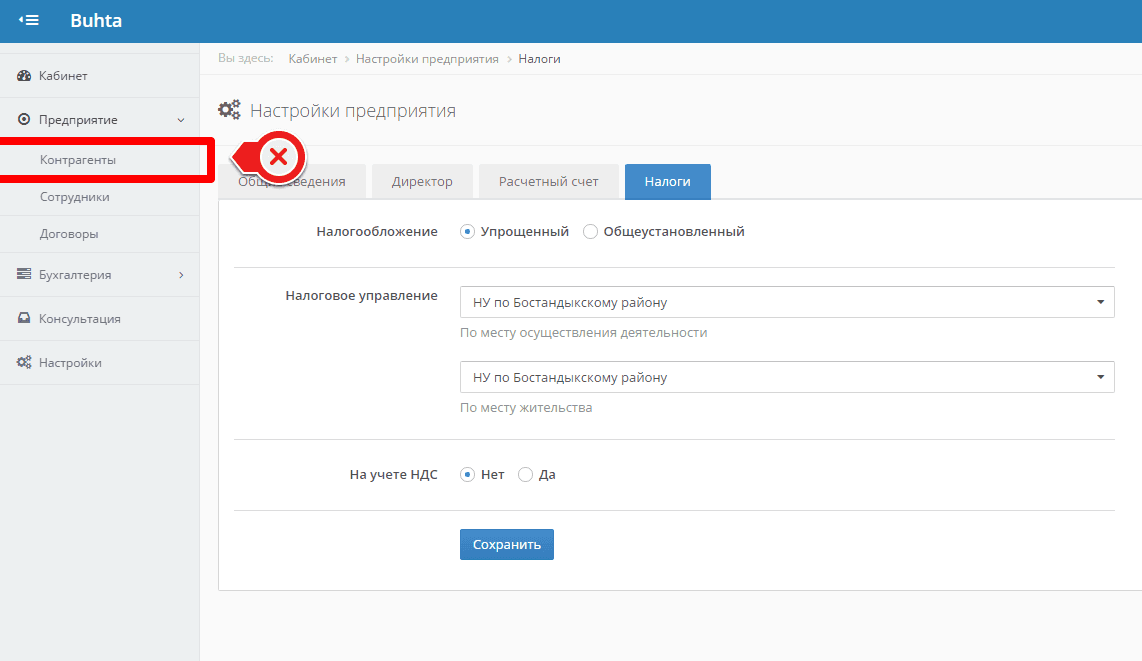Open Сотрудники in sidebar
The width and height of the screenshot is (1142, 661).
pos(100,197)
